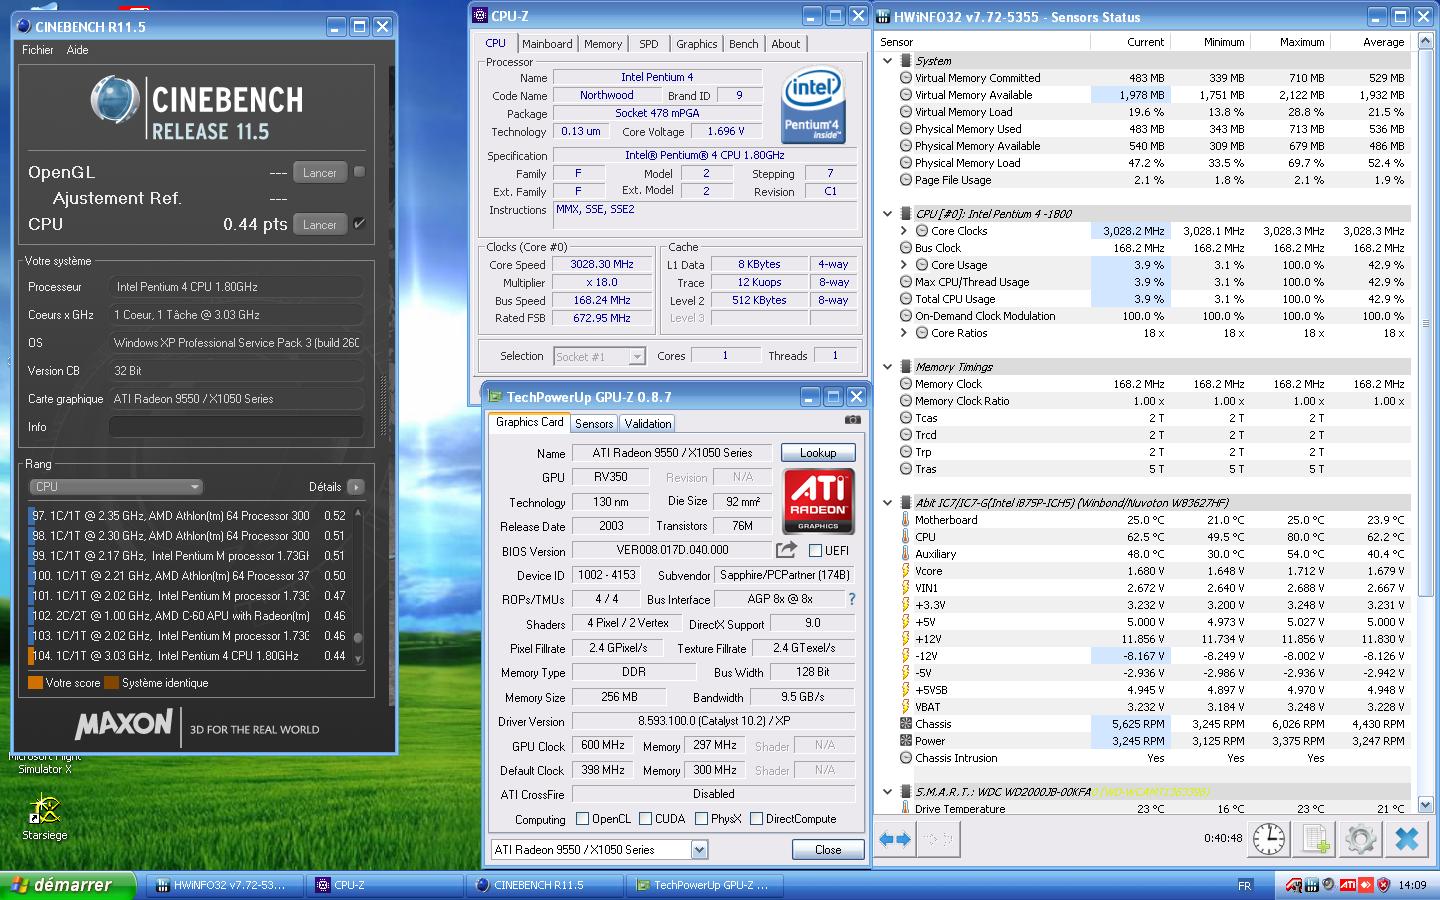
Task: Click the camera screenshot icon in GPU-Z
Action: tap(852, 421)
